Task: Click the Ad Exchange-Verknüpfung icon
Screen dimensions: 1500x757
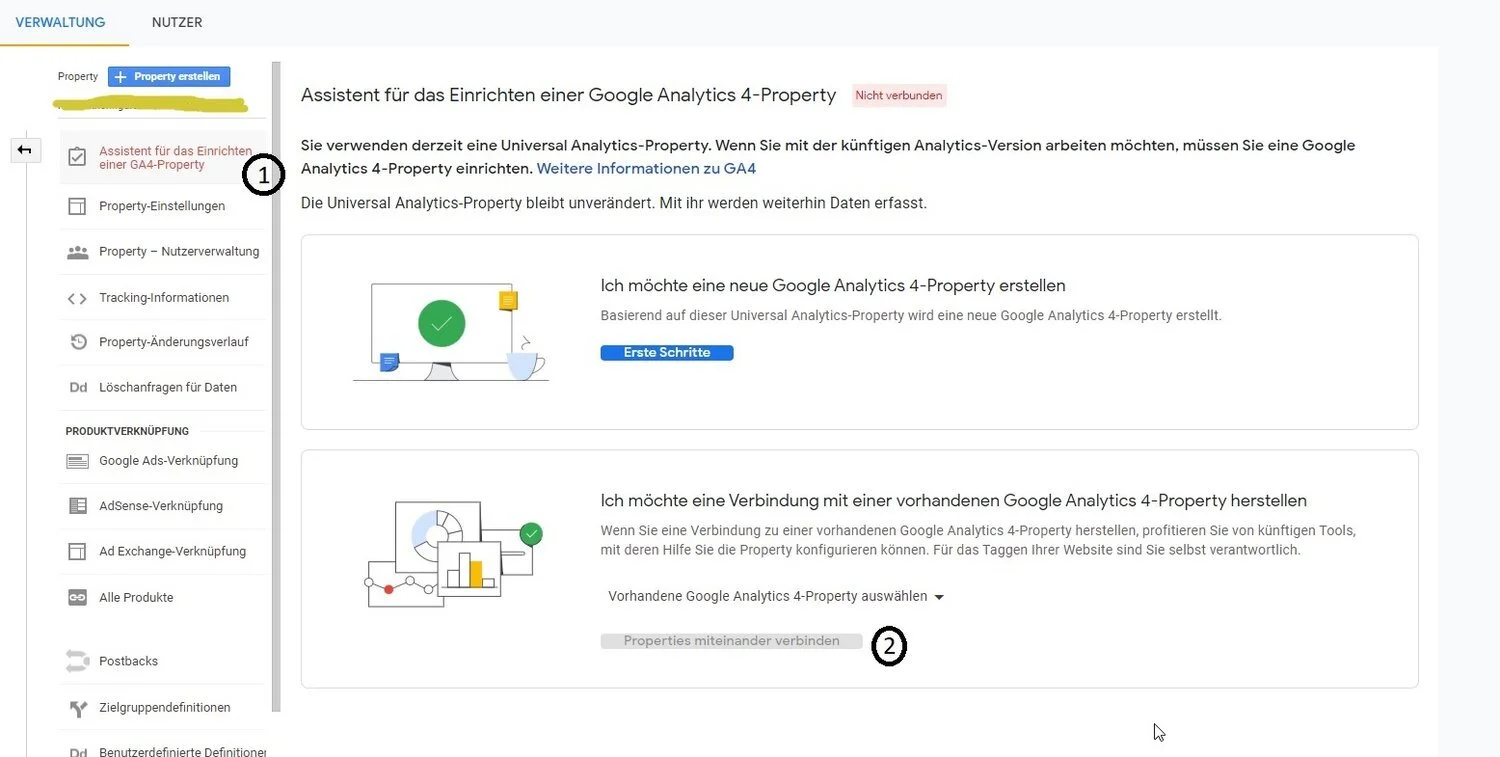Action: point(77,551)
